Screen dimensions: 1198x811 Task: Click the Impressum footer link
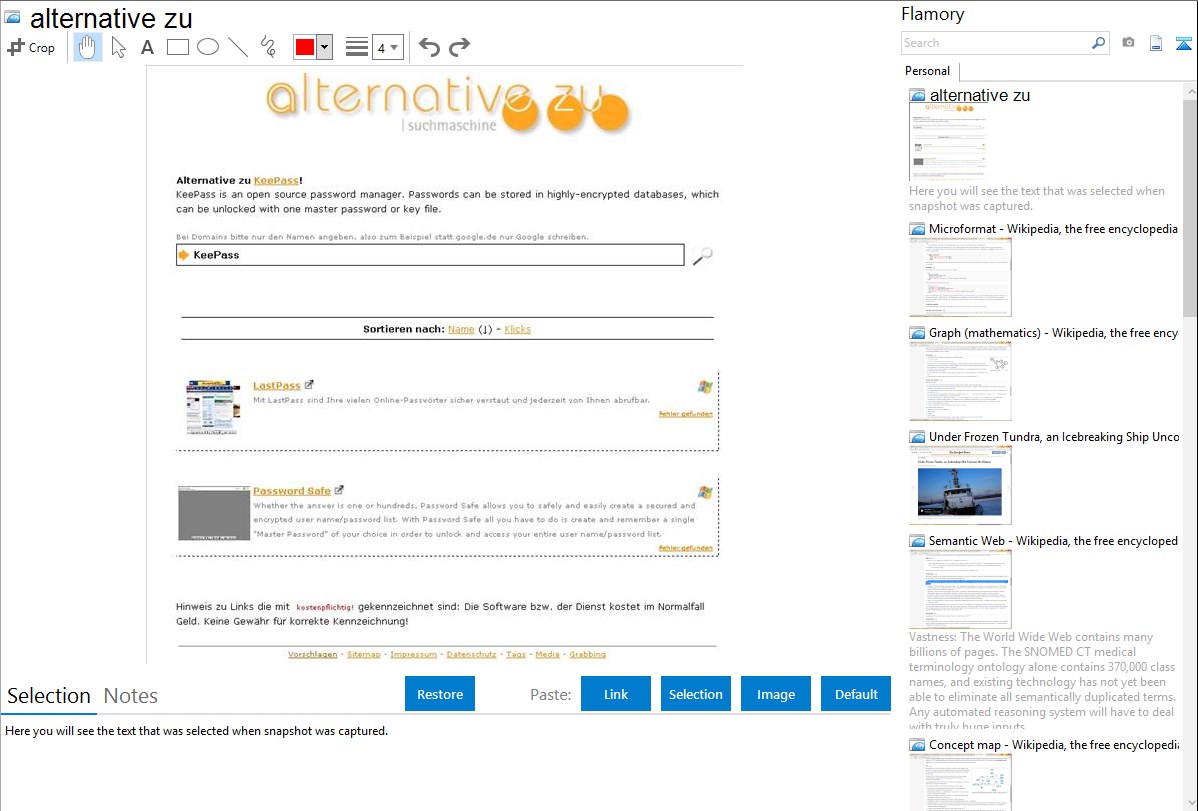[413, 654]
